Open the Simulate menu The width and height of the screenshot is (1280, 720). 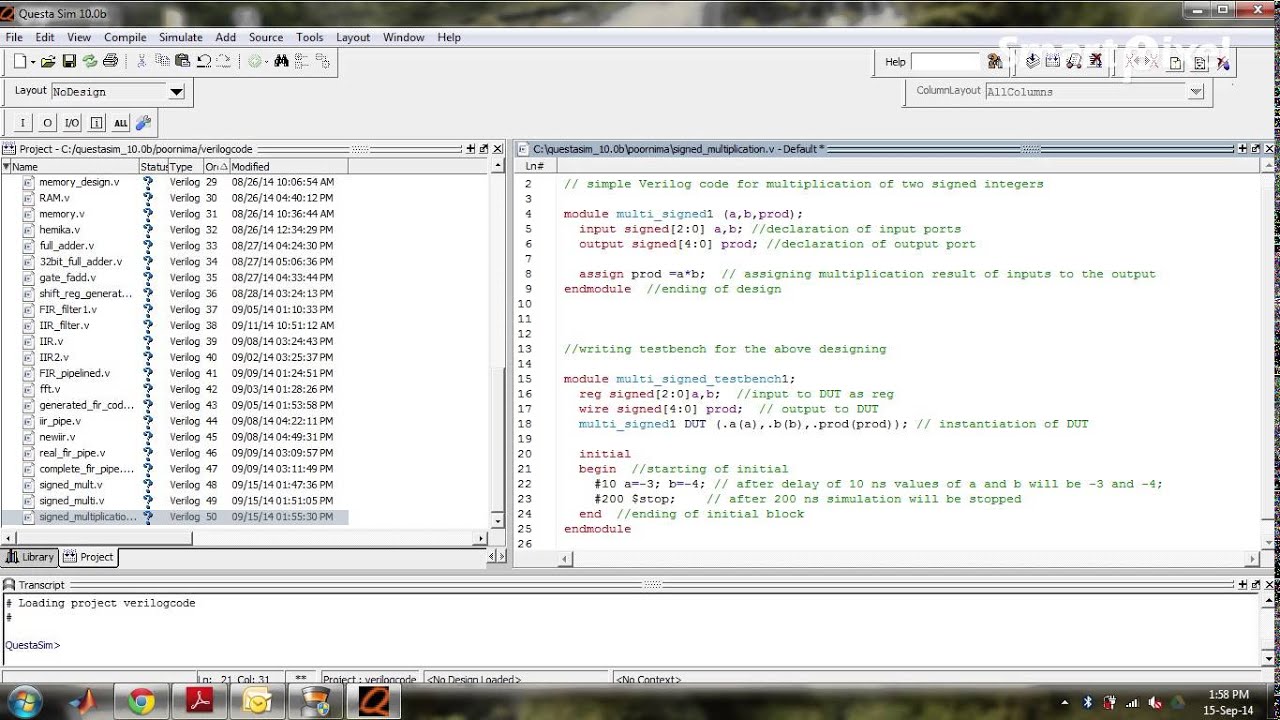pos(180,37)
